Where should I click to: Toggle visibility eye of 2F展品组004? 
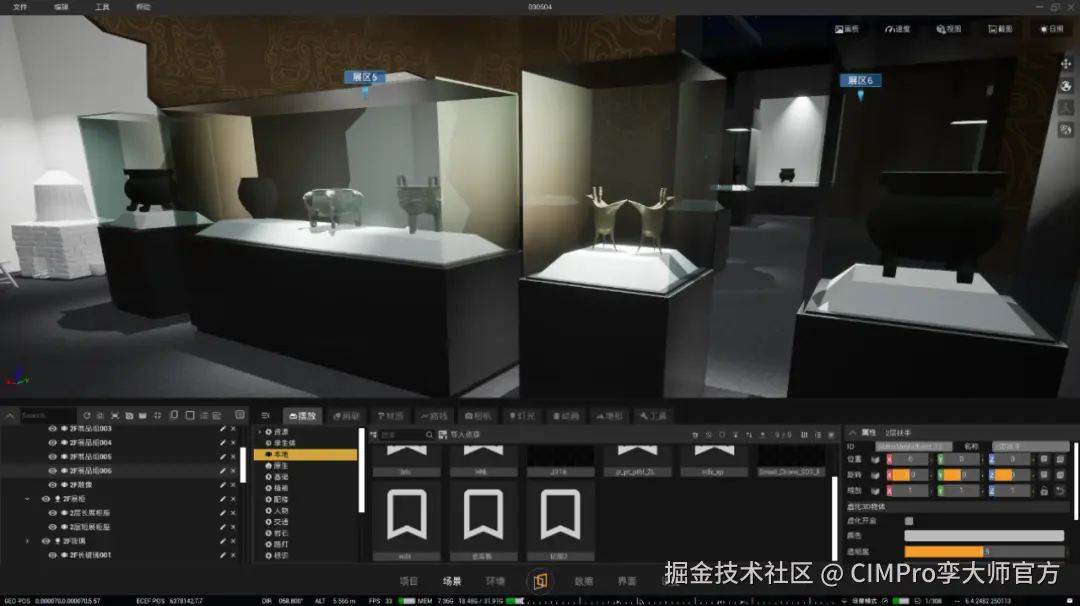pos(52,443)
